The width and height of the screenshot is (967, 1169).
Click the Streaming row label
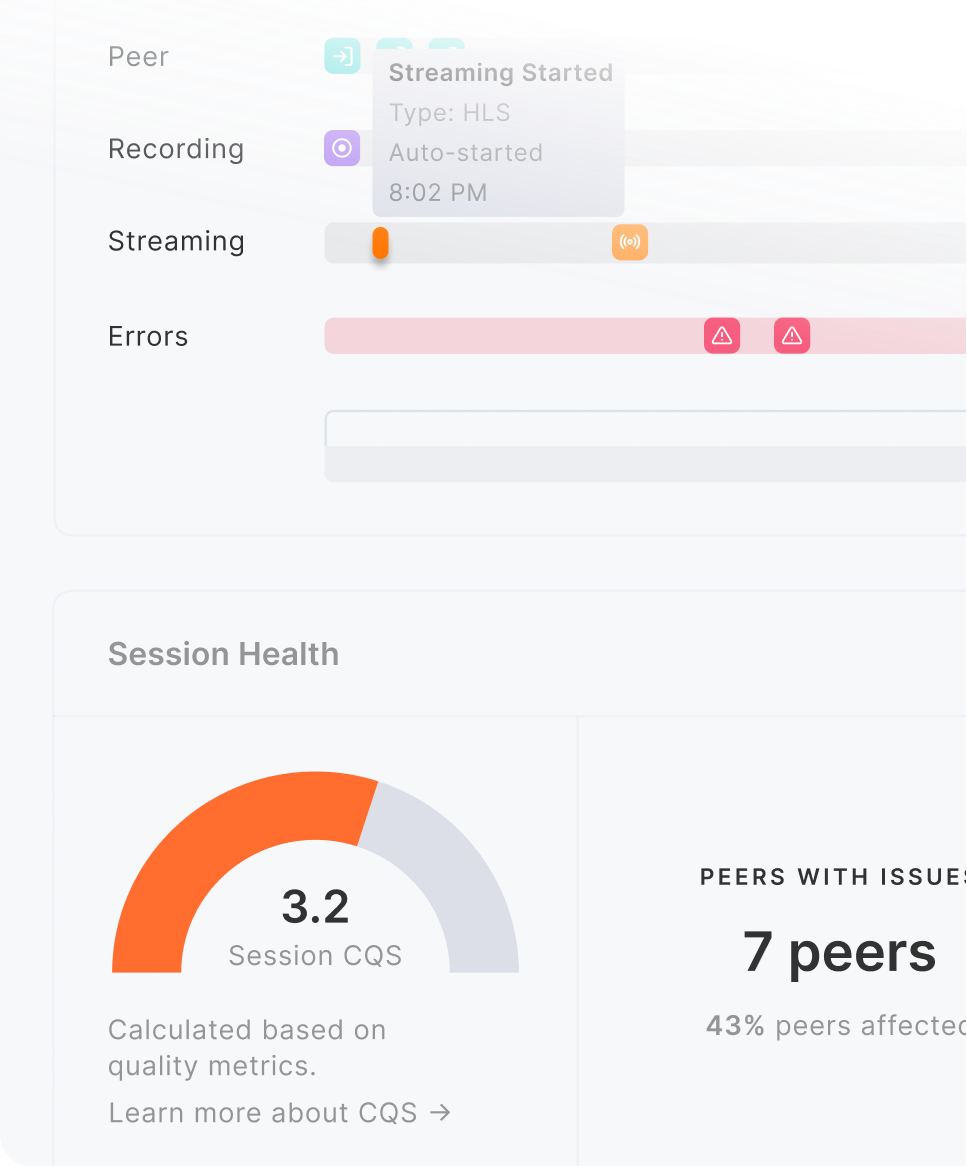(176, 242)
